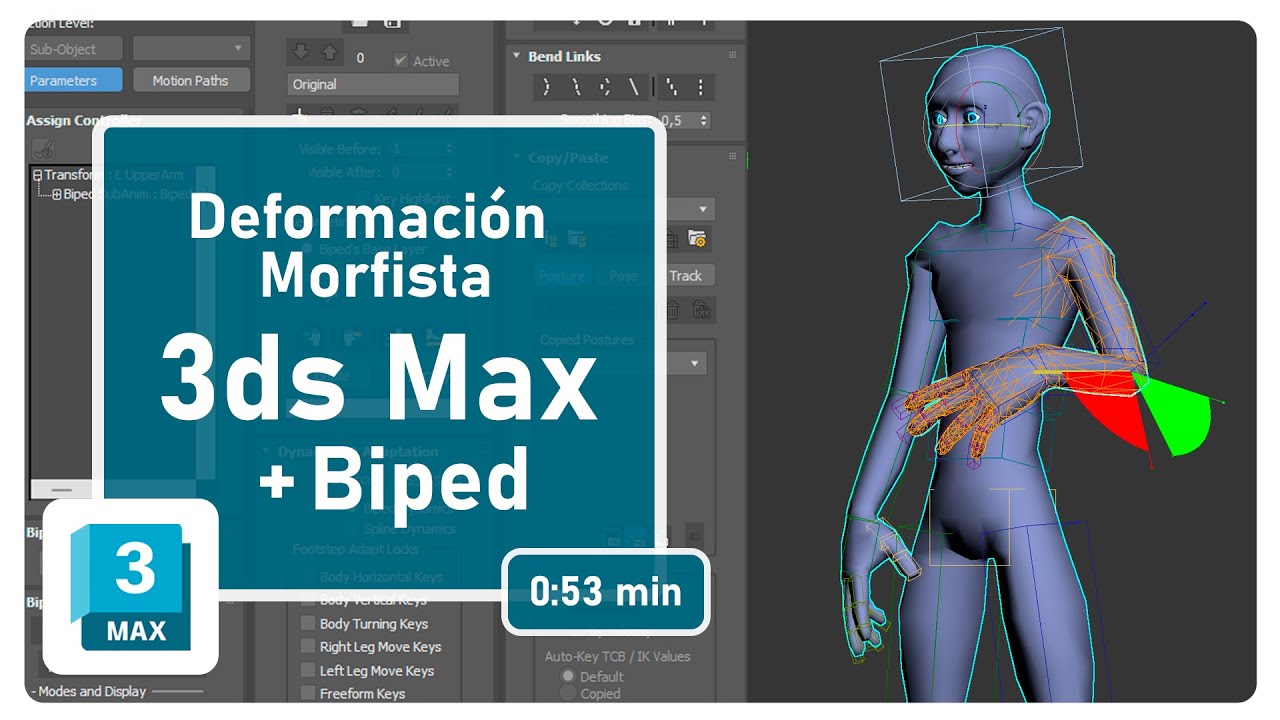Click the Bend Links rollout grip handle
This screenshot has width=1280, height=720.
(x=732, y=56)
